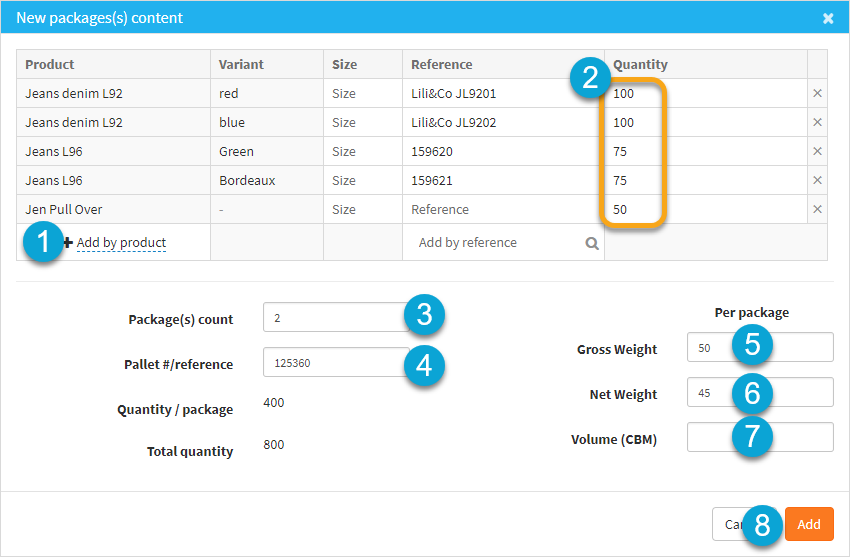Delete the blue Jeans denim L92 row
Screen dimensions: 850x557
tap(817, 123)
